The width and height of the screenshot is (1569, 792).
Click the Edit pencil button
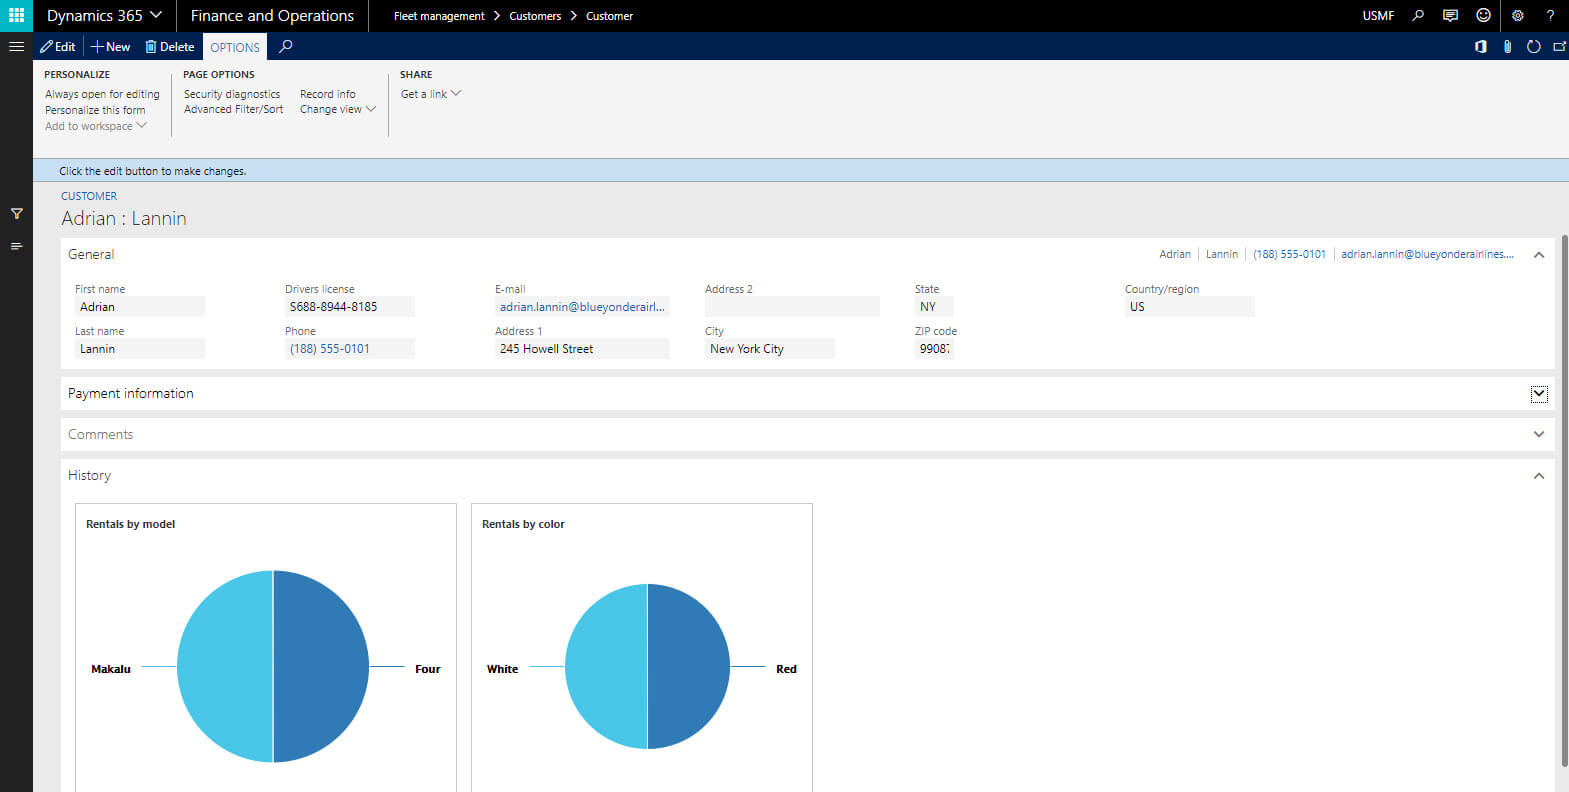[58, 46]
